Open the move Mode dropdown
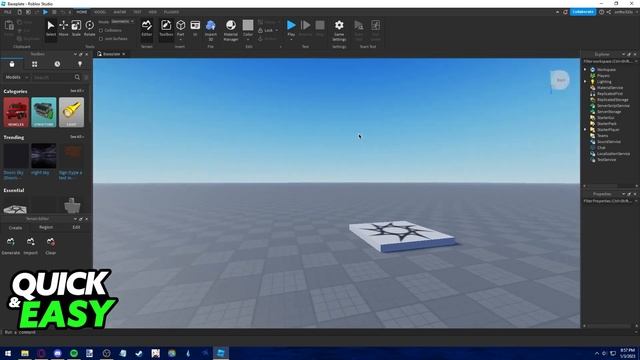 [x=122, y=22]
